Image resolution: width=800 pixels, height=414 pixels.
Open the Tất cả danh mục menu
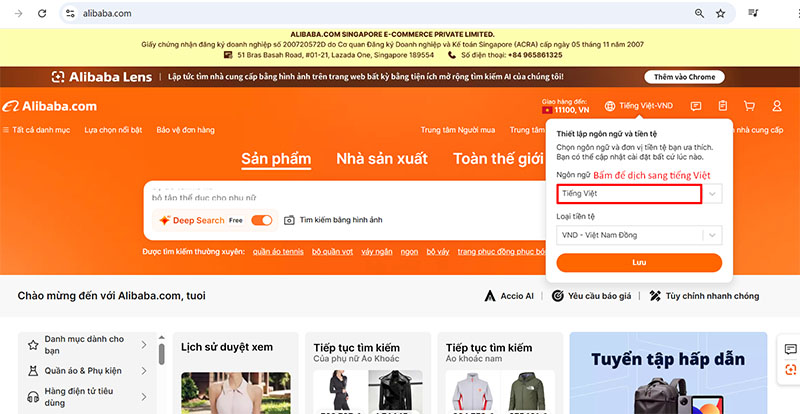(x=39, y=130)
